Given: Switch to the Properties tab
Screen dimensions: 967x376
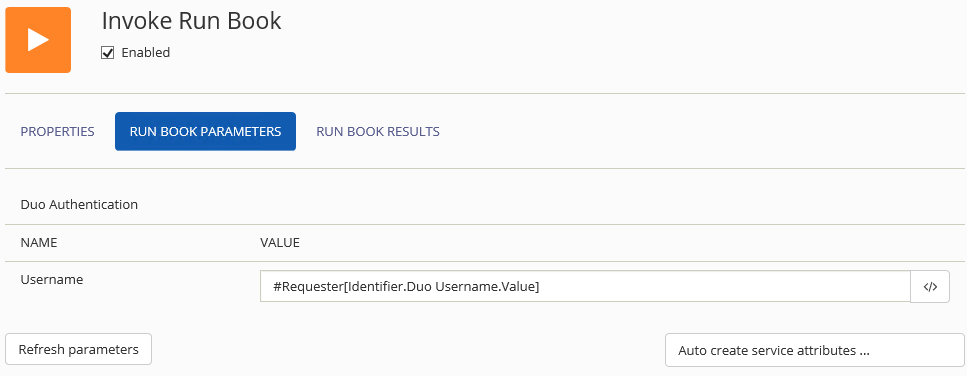Looking at the screenshot, I should click(57, 131).
